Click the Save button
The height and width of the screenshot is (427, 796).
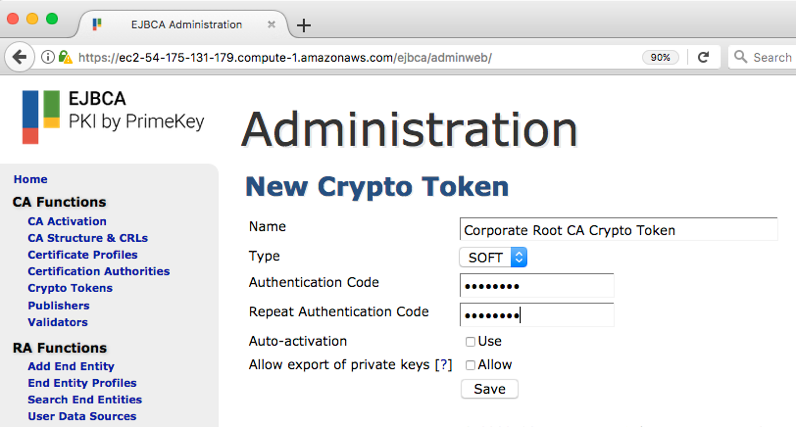click(x=489, y=389)
